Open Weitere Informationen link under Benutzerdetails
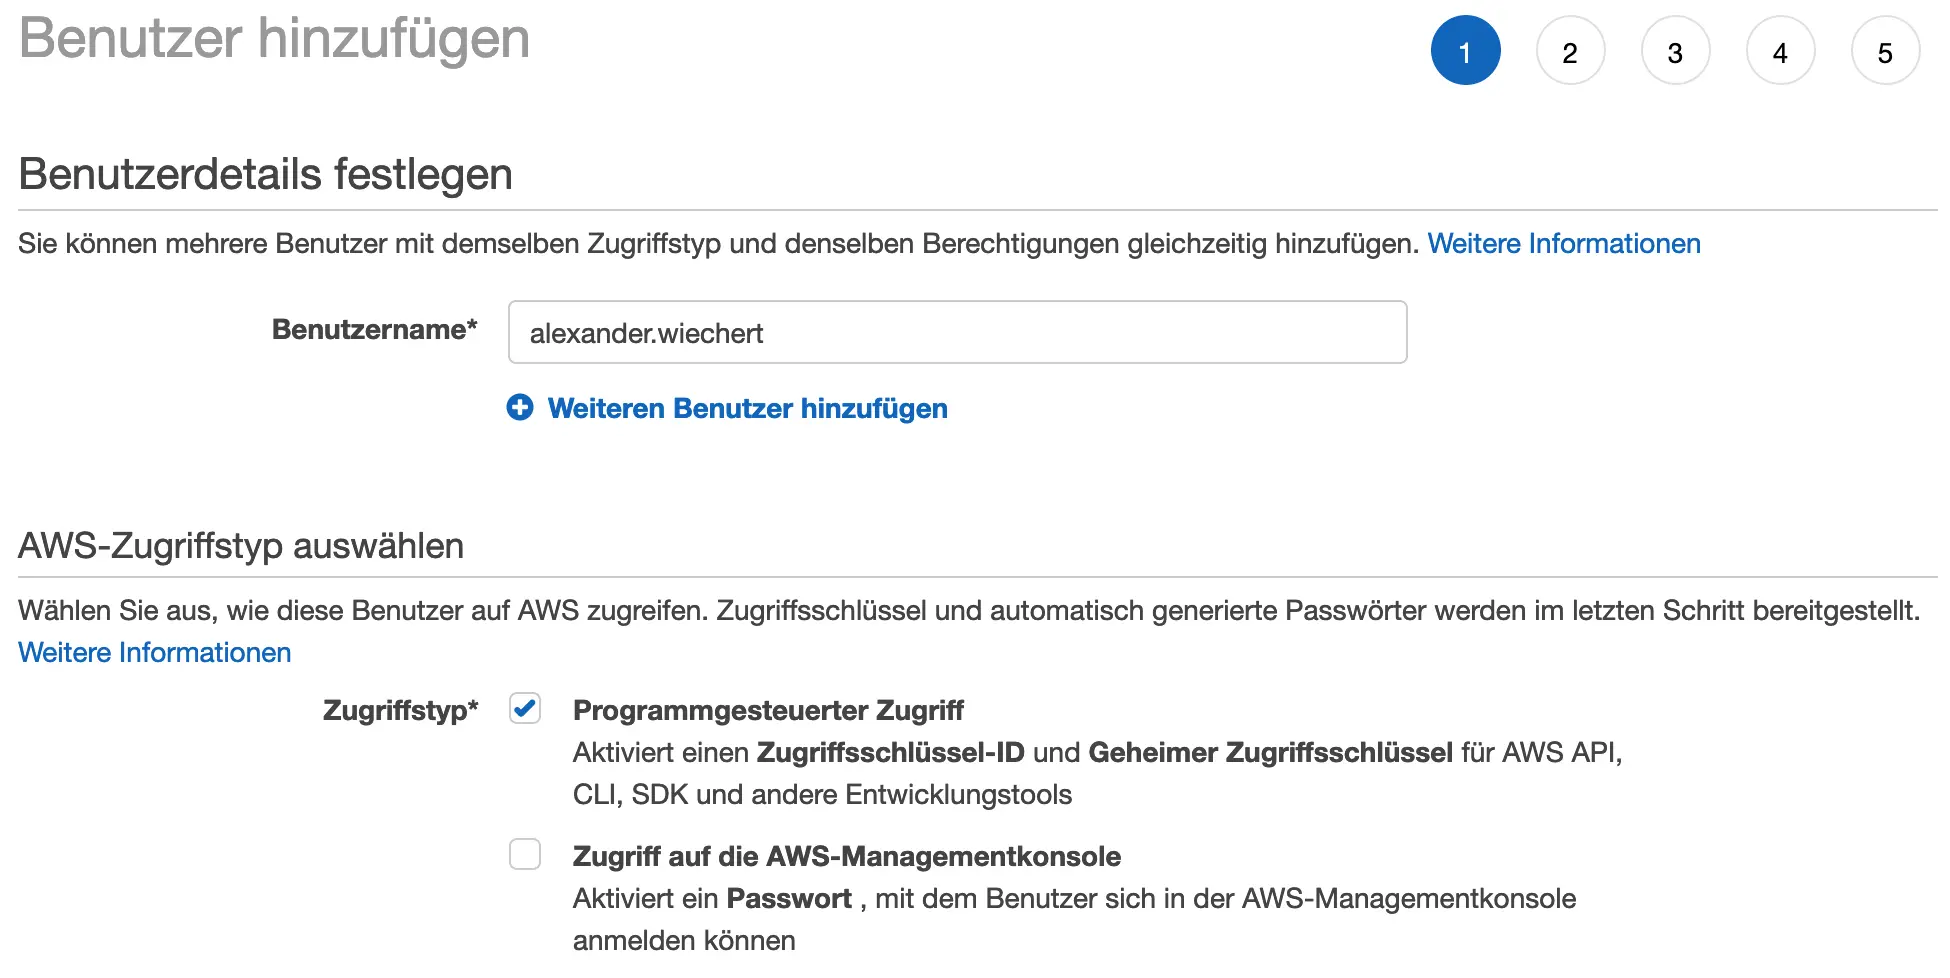This screenshot has width=1950, height=978. (x=1563, y=244)
